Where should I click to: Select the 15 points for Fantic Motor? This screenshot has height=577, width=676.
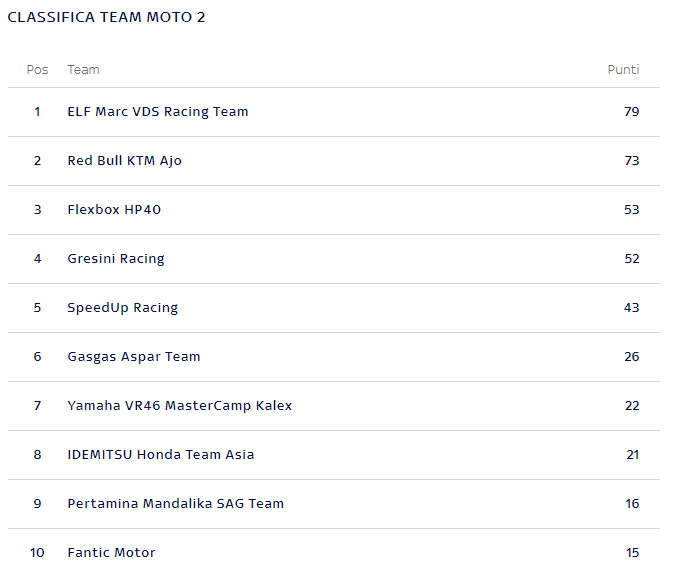[x=632, y=553]
